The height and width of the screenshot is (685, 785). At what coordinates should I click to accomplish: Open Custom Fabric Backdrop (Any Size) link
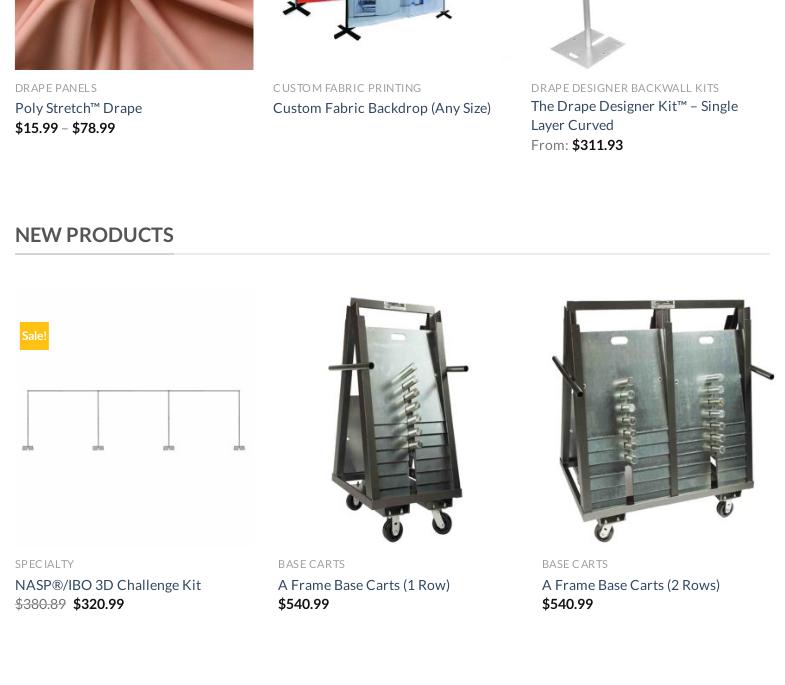(382, 108)
